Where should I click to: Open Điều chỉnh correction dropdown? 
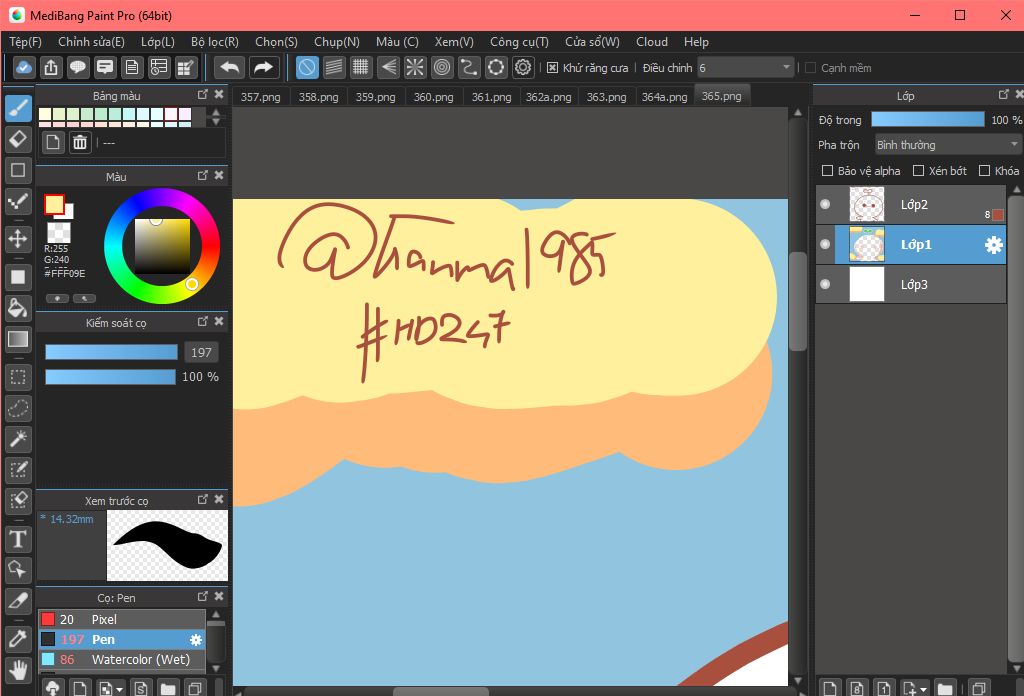745,67
